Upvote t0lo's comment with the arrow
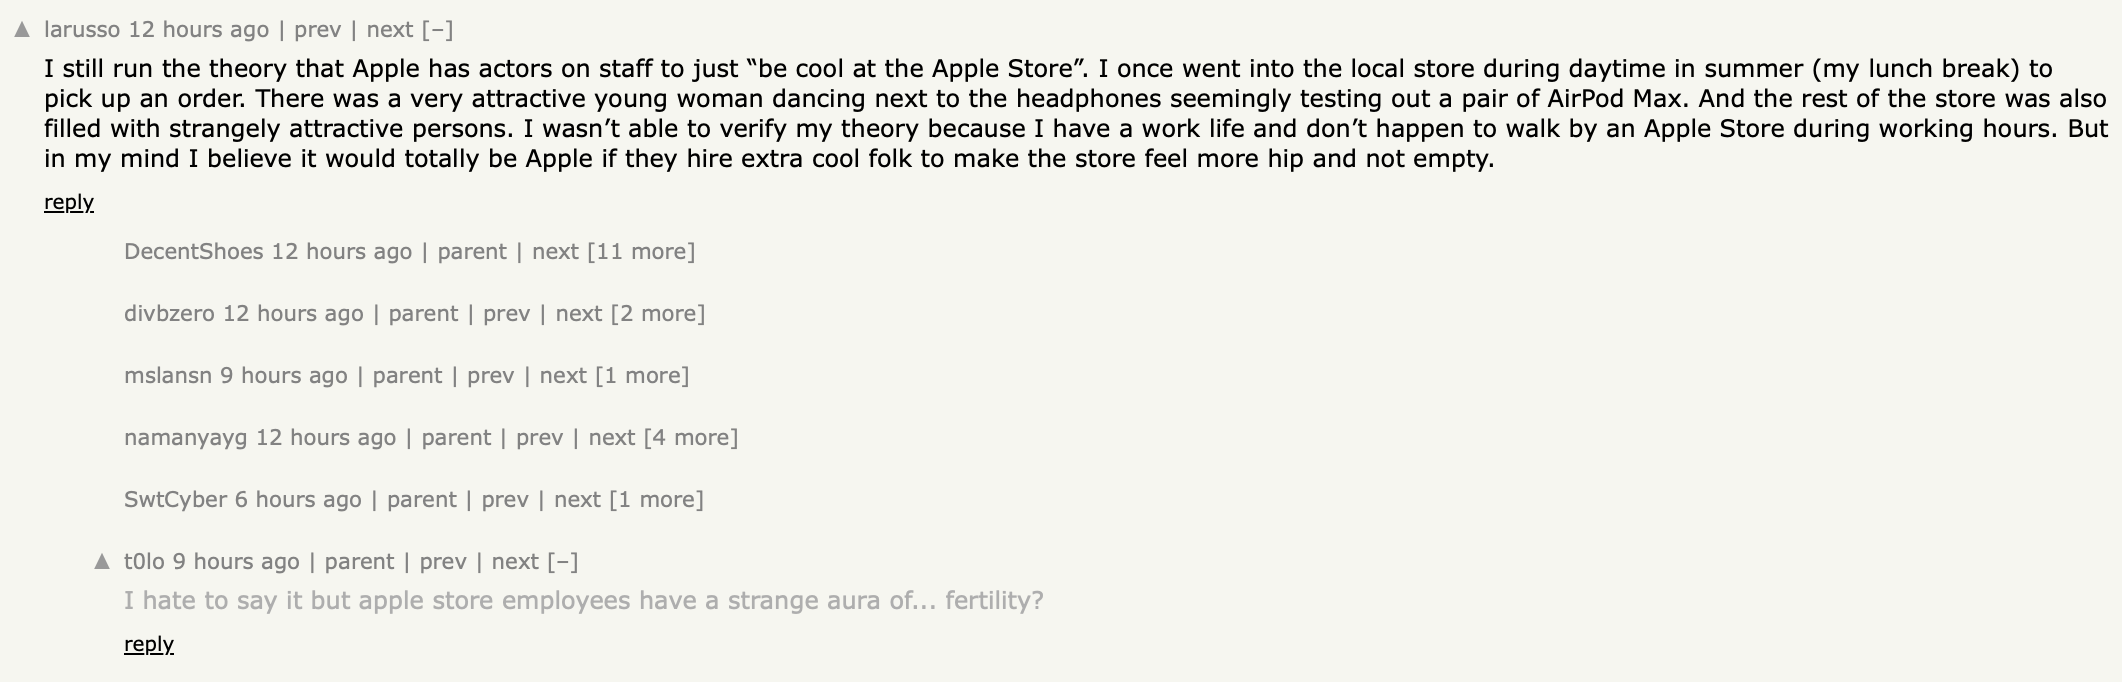The height and width of the screenshot is (682, 2122). point(102,562)
